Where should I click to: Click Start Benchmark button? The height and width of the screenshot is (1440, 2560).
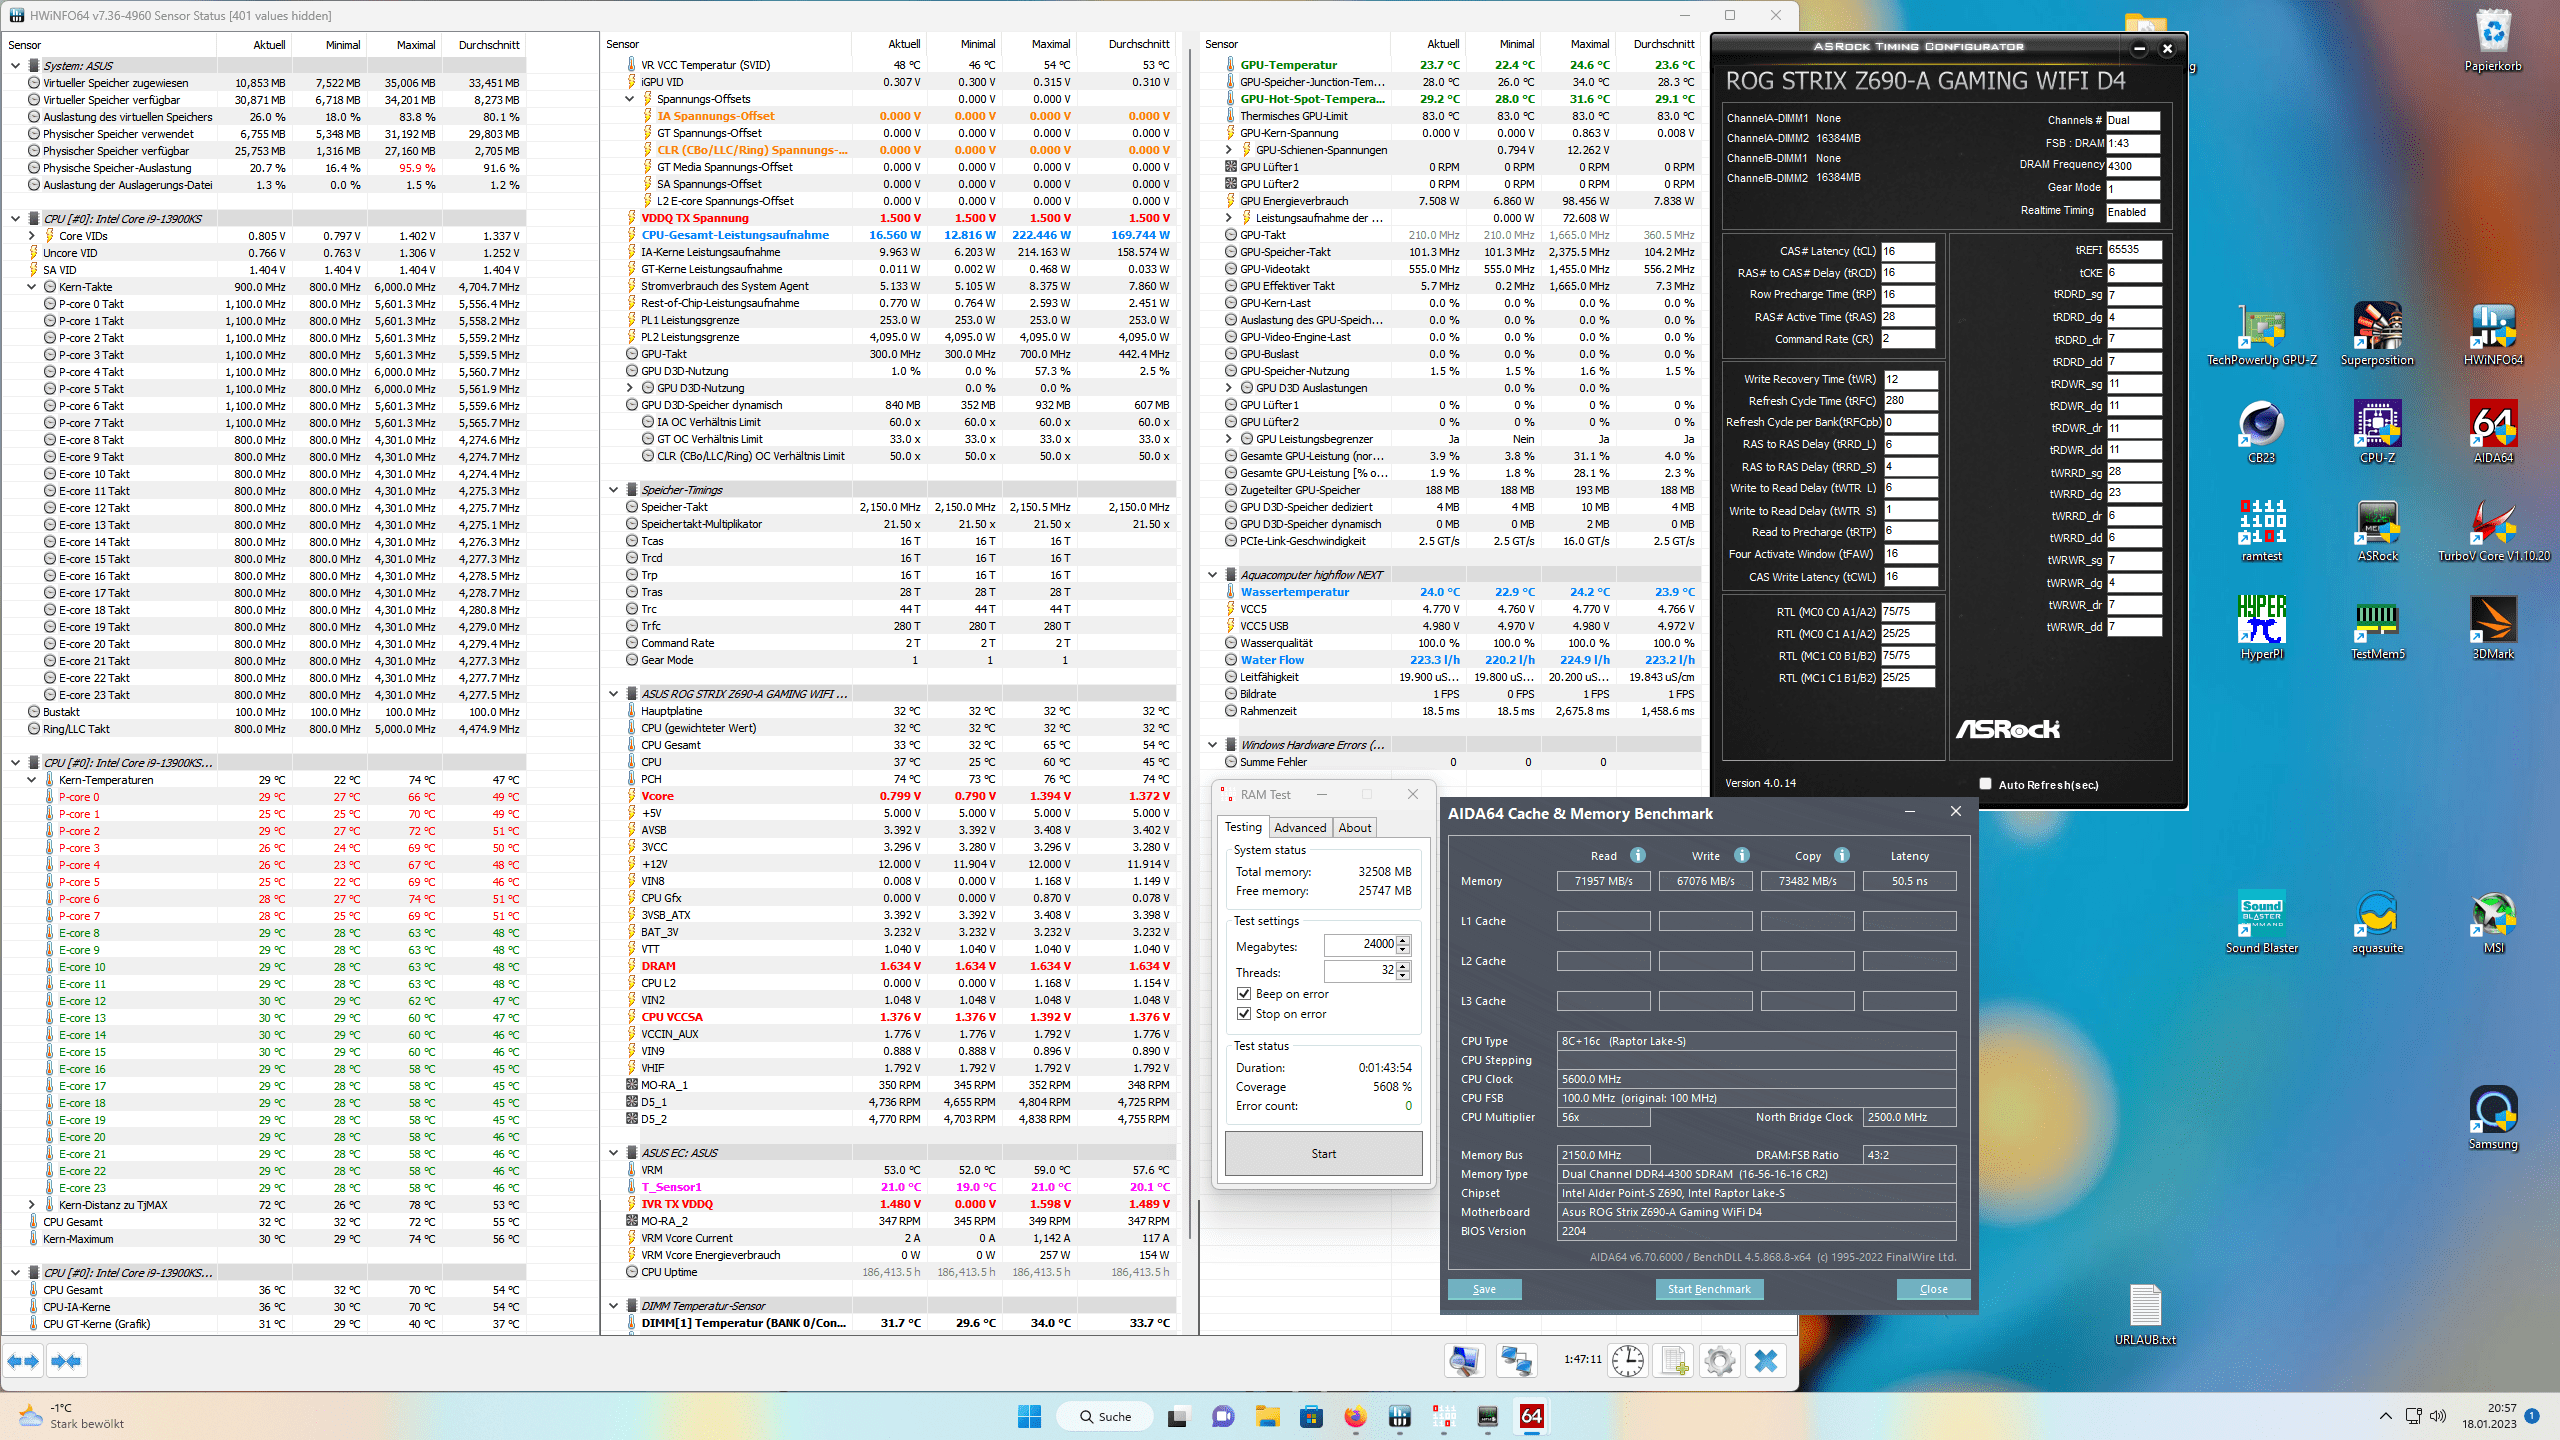point(1709,1289)
